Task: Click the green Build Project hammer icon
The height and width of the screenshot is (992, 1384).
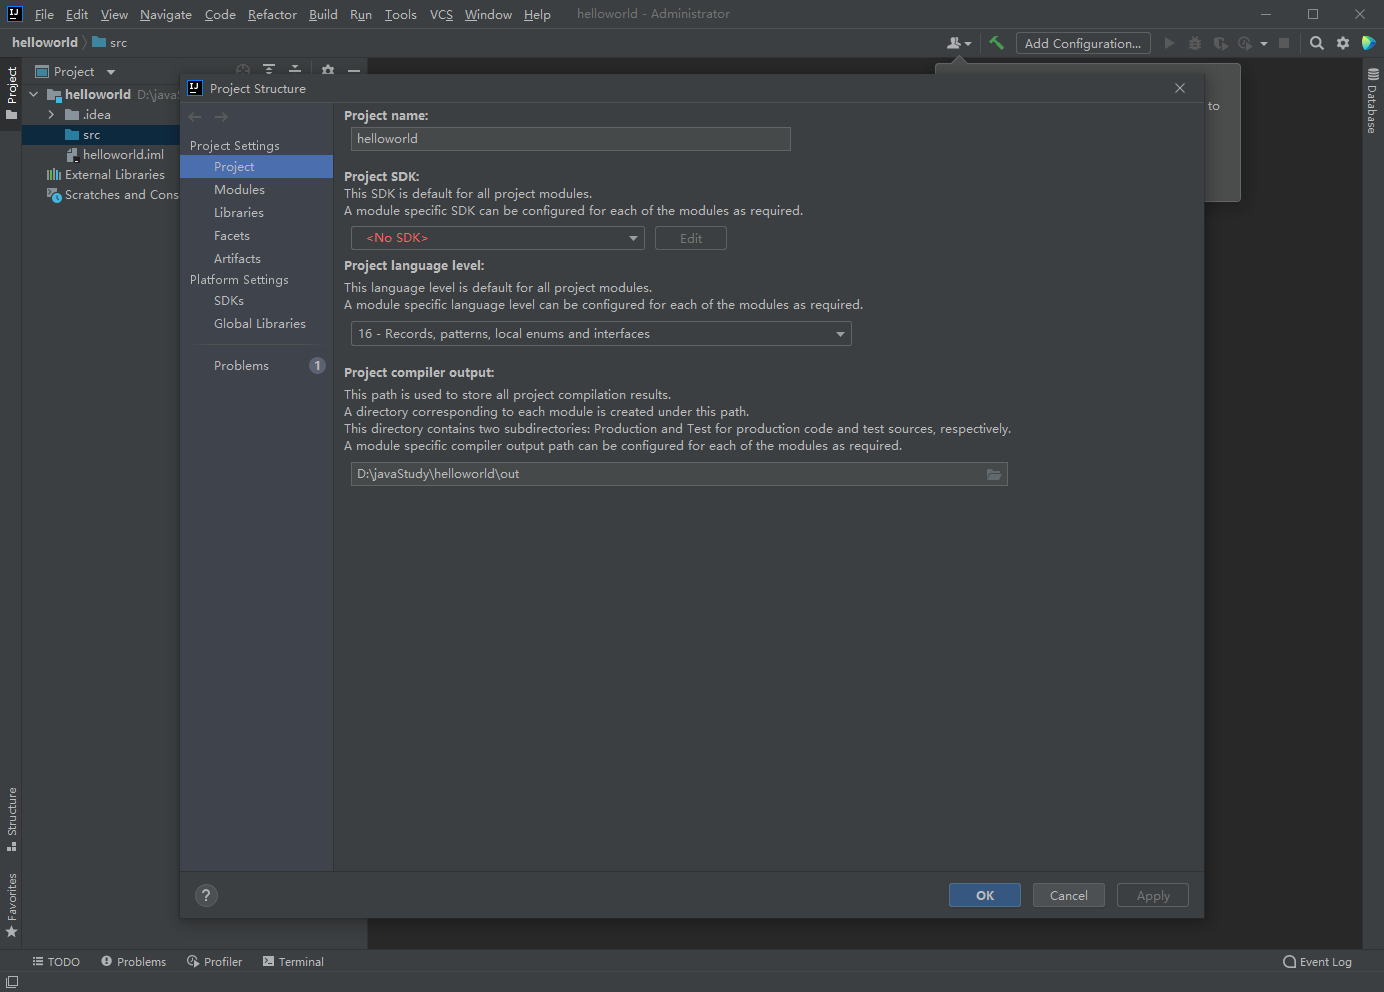Action: pos(996,43)
